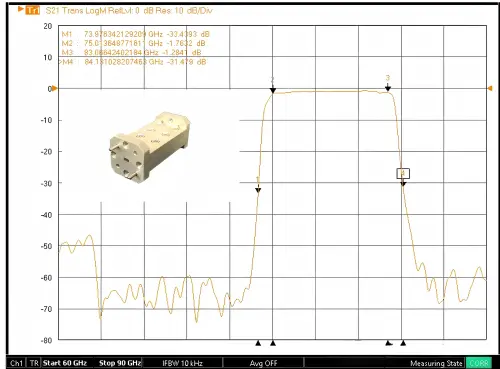Screen dimensions: 500x369
Task: Click marker 4's bottom-axis triangle
Action: (403, 343)
